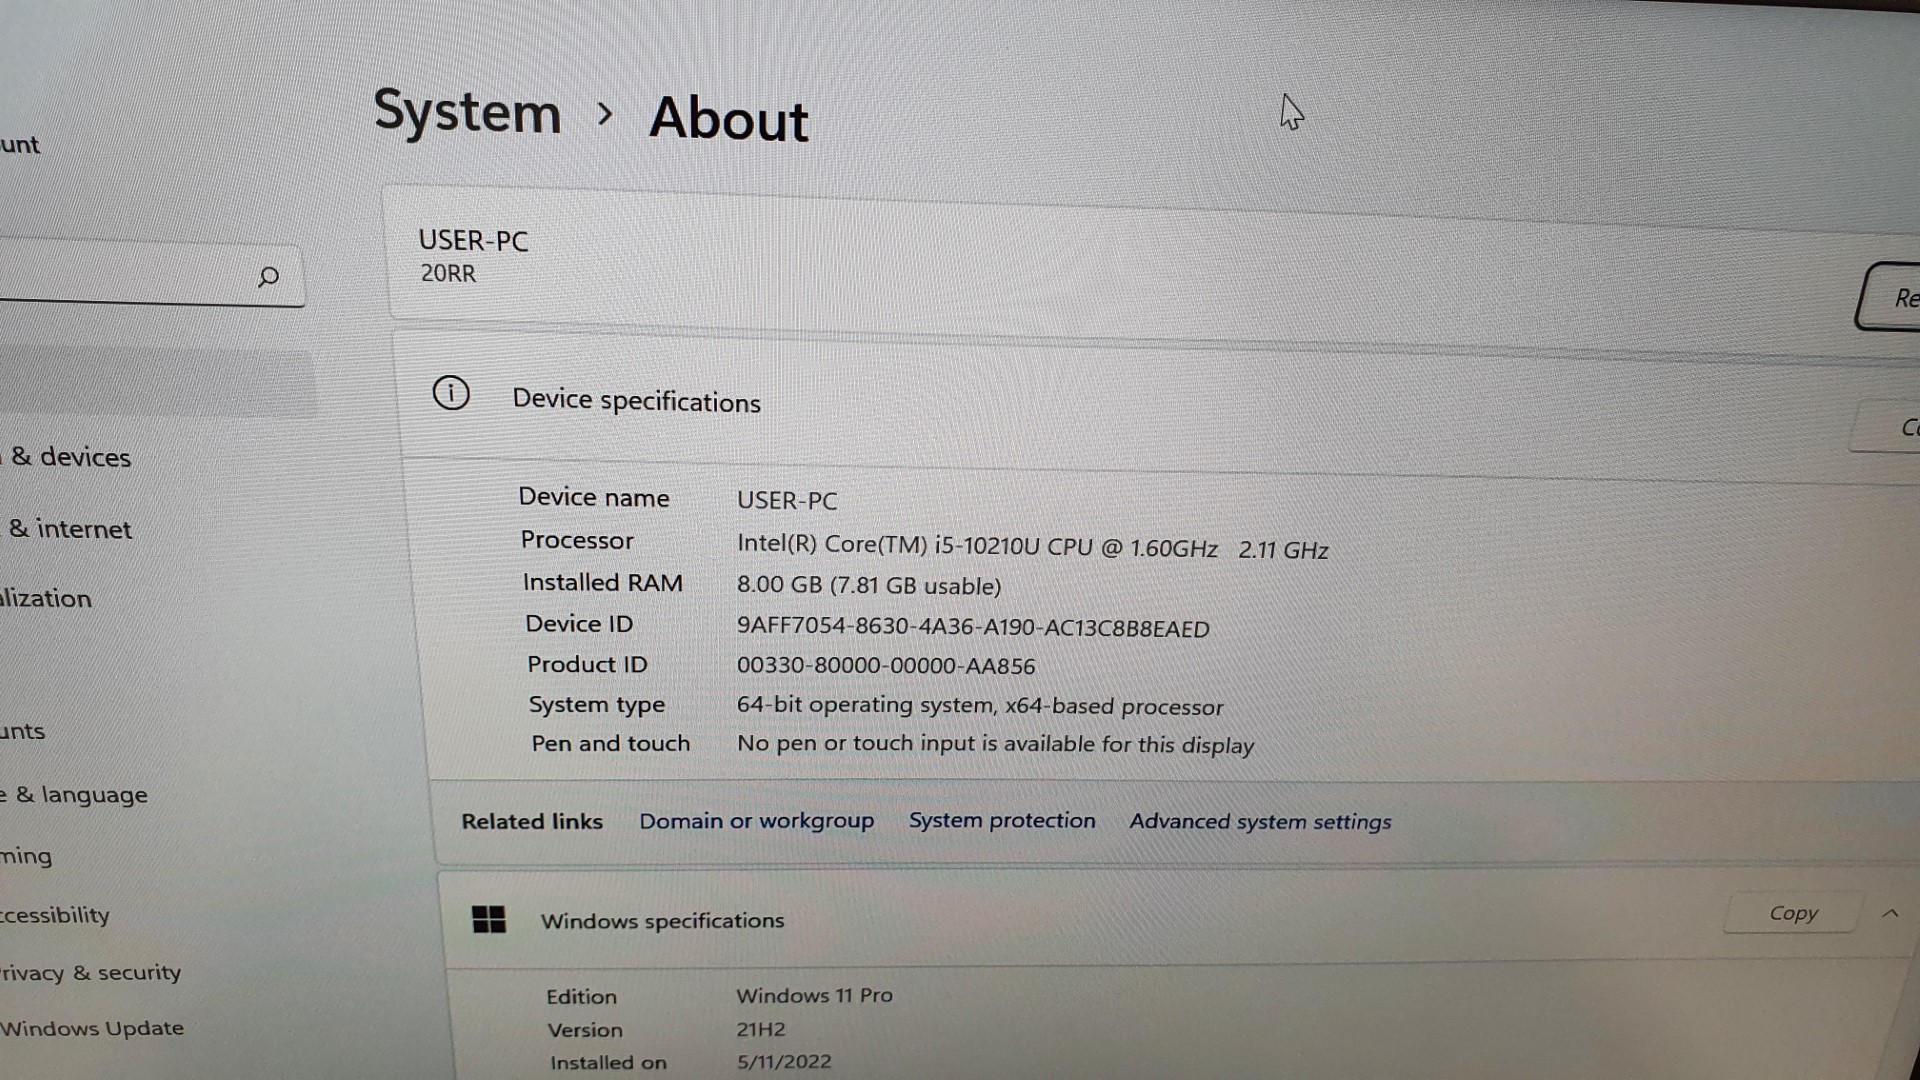
Task: Go back to System breadcrumb
Action: pos(467,112)
